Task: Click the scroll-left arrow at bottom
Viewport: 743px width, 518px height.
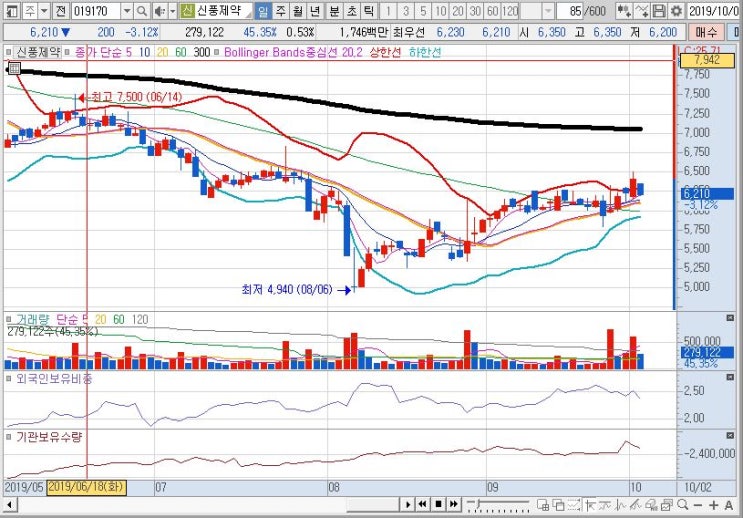Action: pyautogui.click(x=9, y=505)
